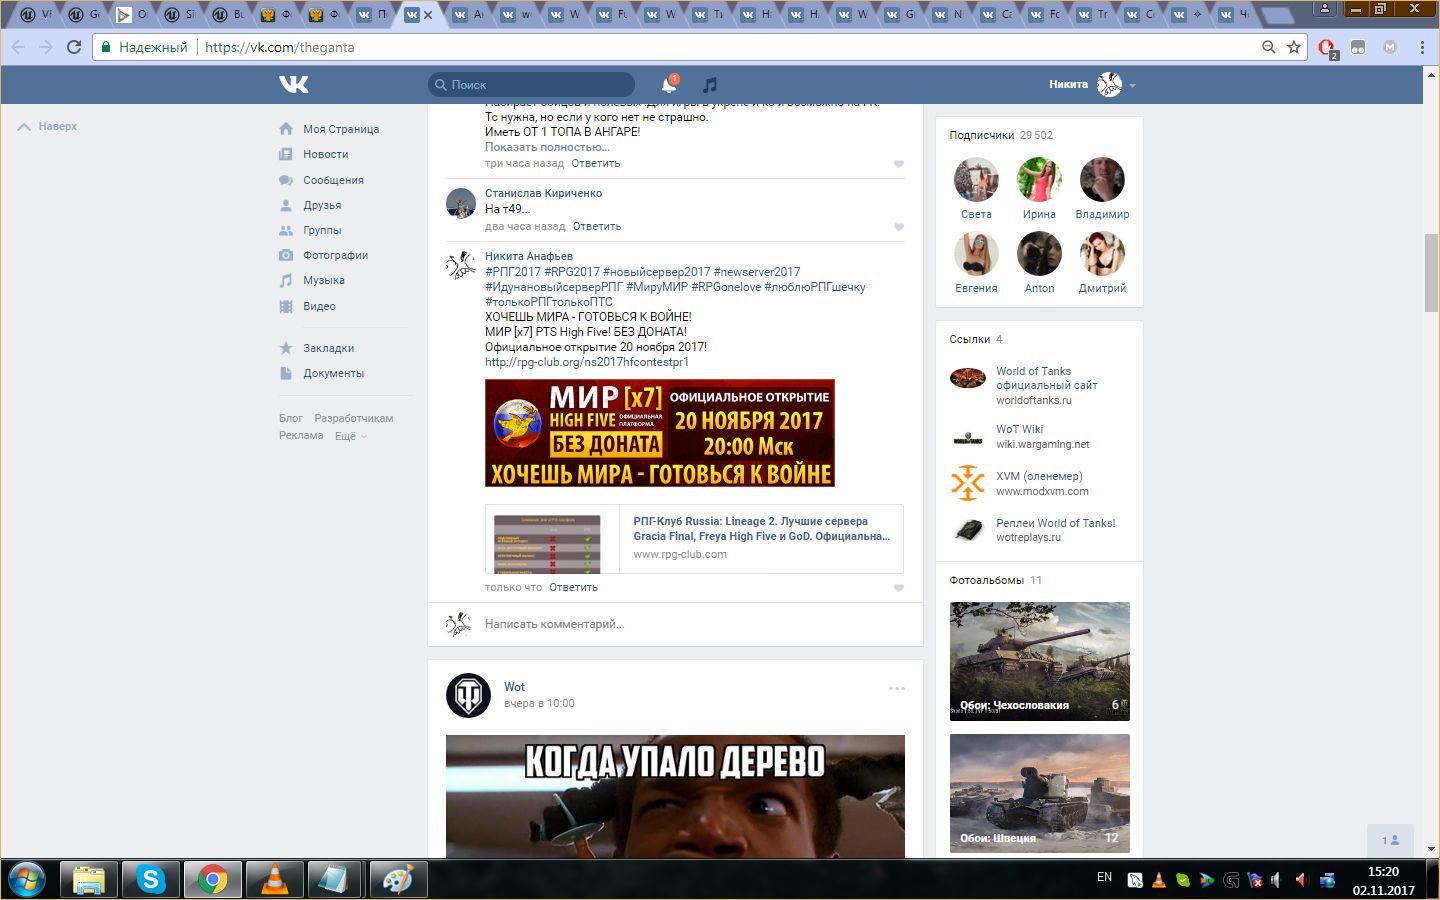The image size is (1440, 900).
Task: Open the Wot post options menu
Action: [896, 688]
